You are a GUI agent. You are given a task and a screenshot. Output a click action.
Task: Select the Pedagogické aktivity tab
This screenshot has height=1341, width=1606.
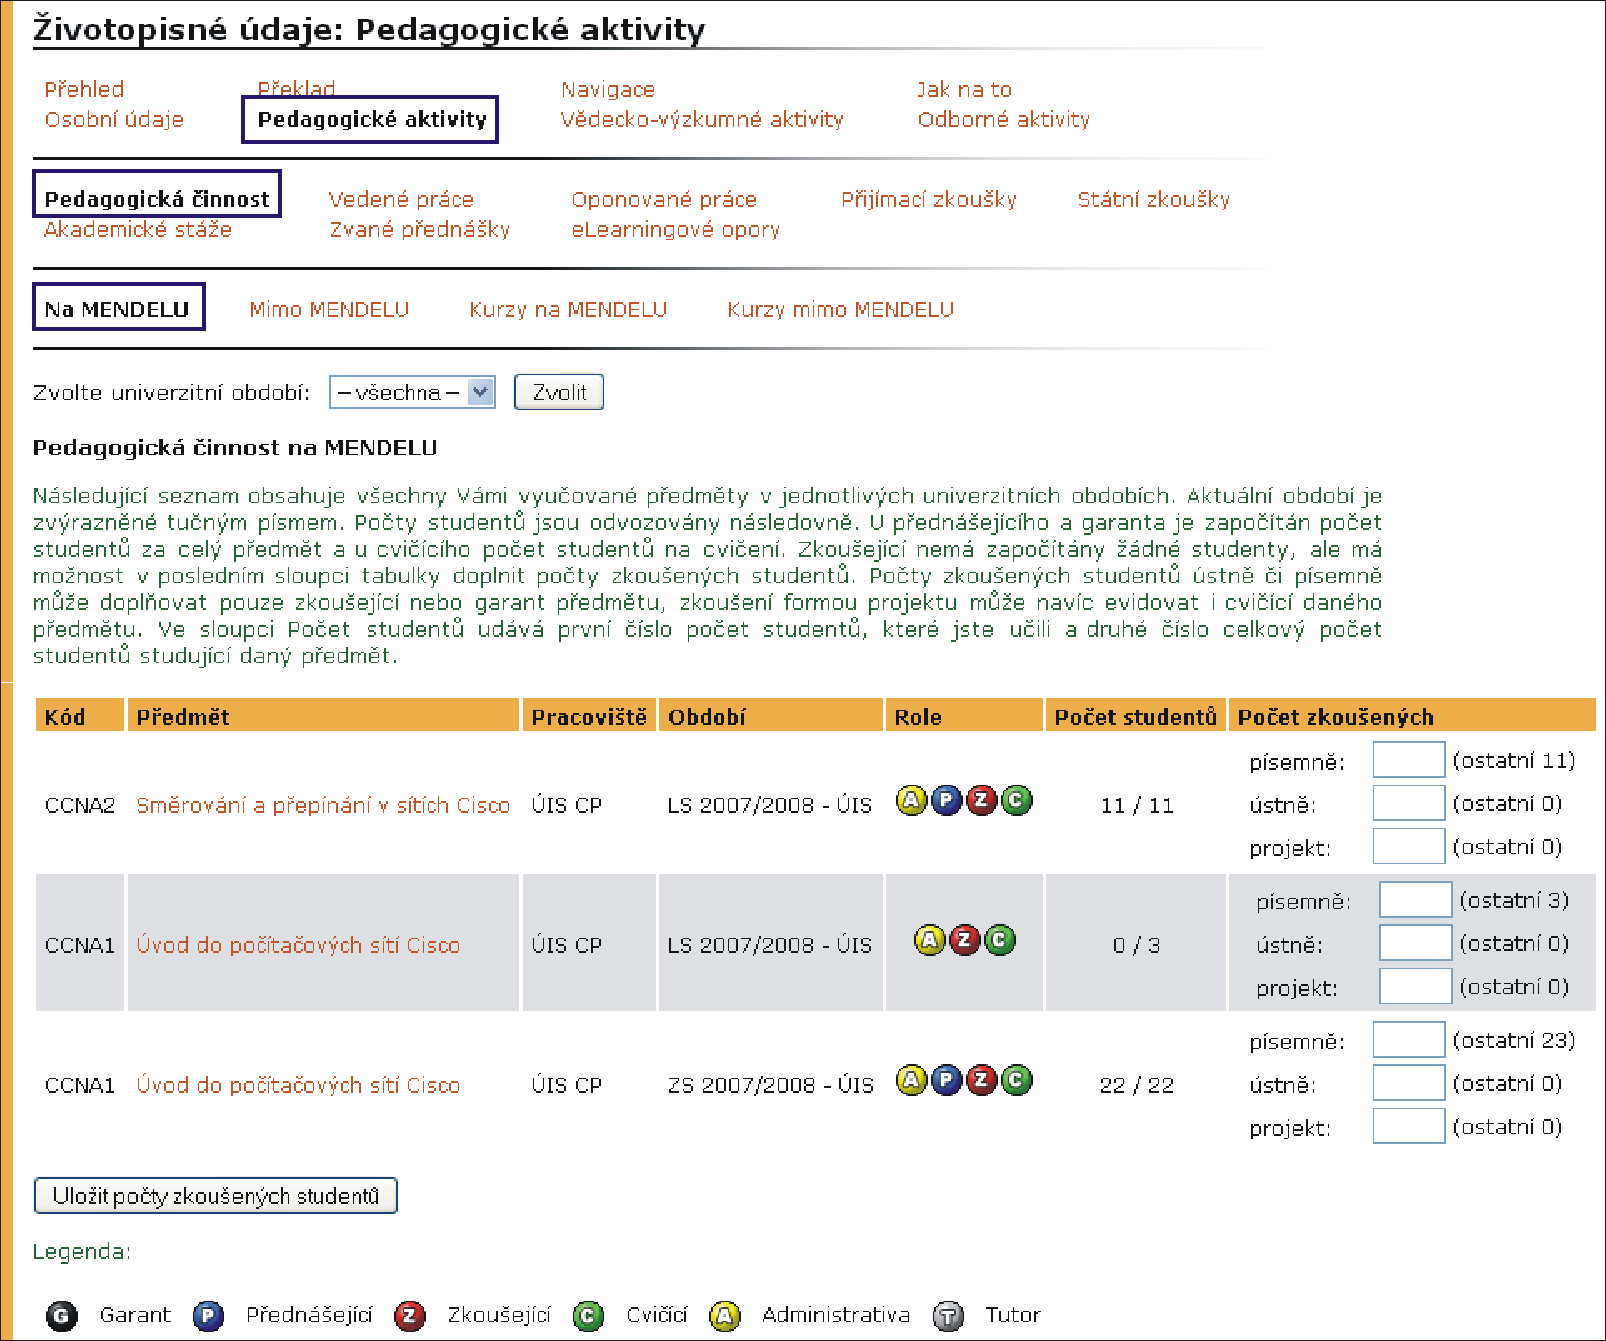371,119
